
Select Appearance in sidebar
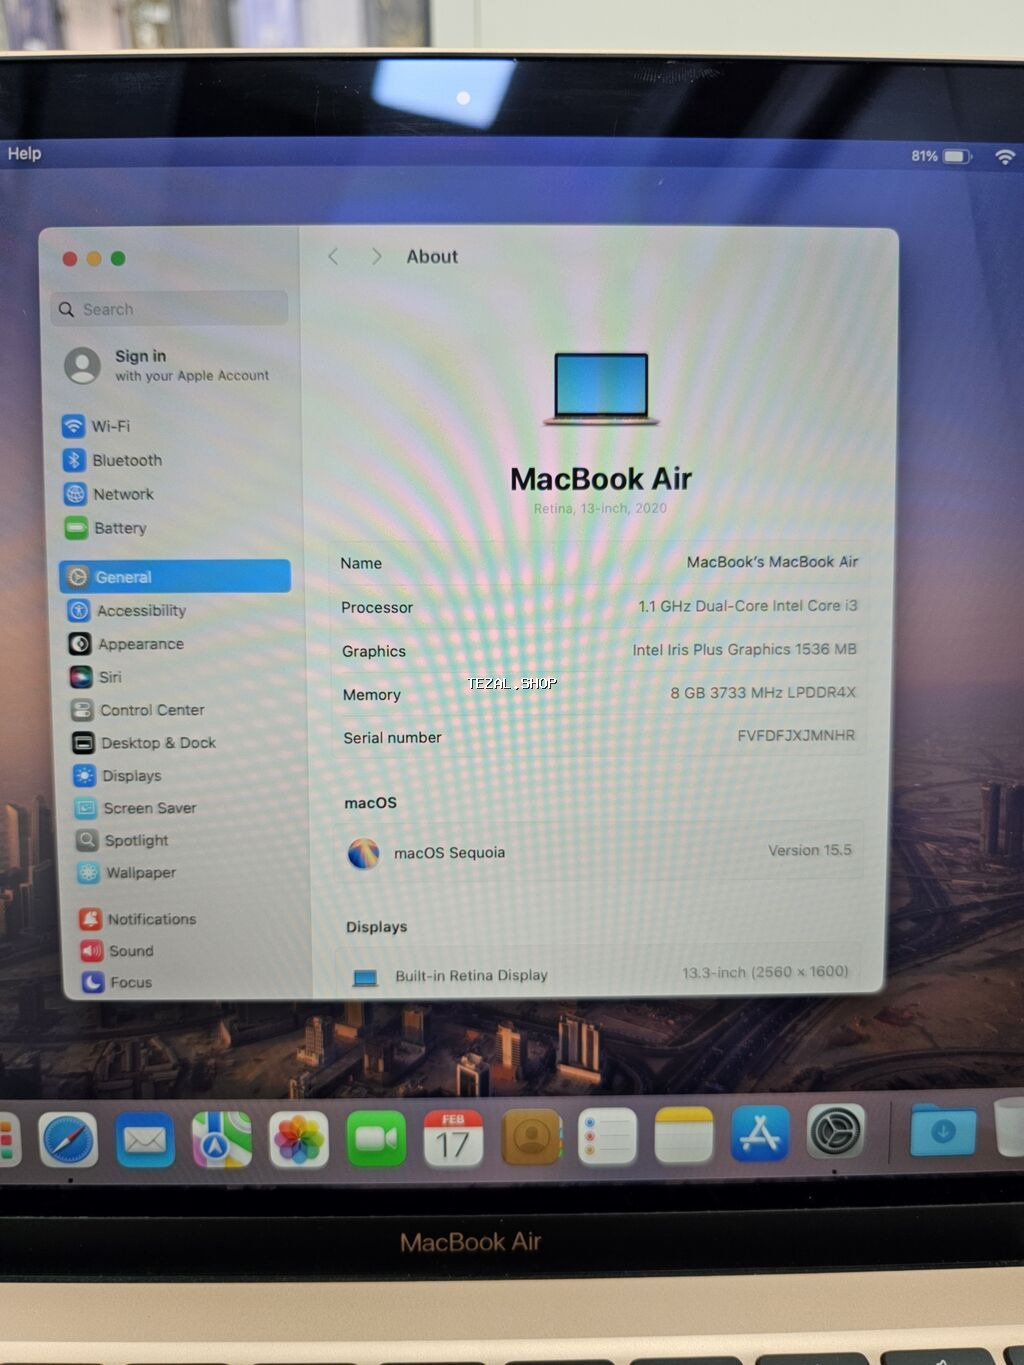click(x=140, y=644)
